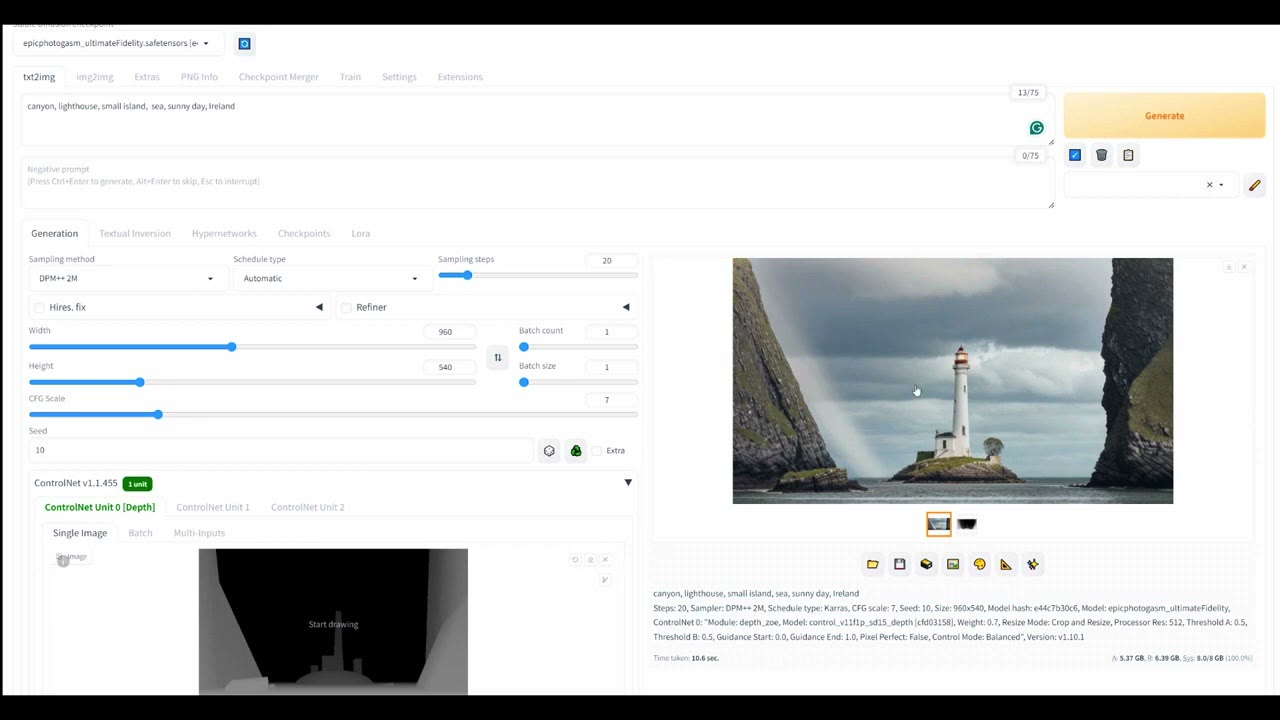Screen dimensions: 1280x720
Task: Click the Batch count slider handle
Action: click(524, 347)
